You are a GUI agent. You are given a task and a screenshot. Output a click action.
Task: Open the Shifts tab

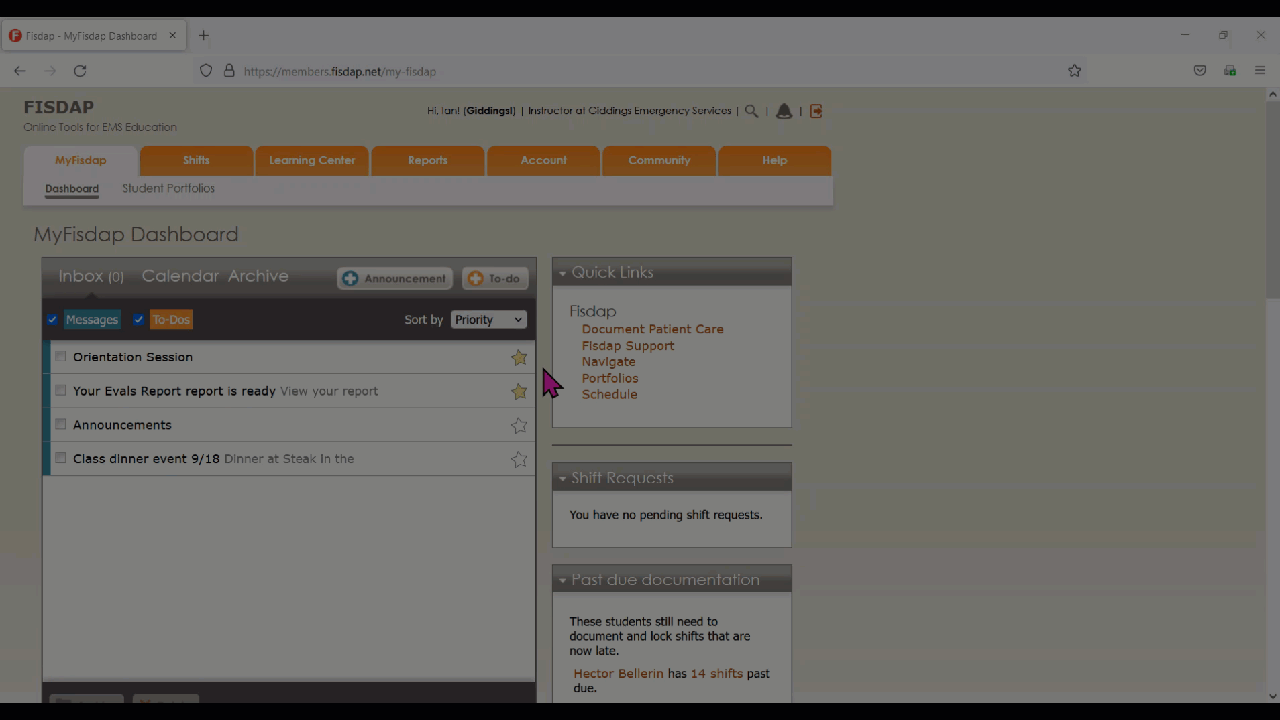(x=196, y=160)
